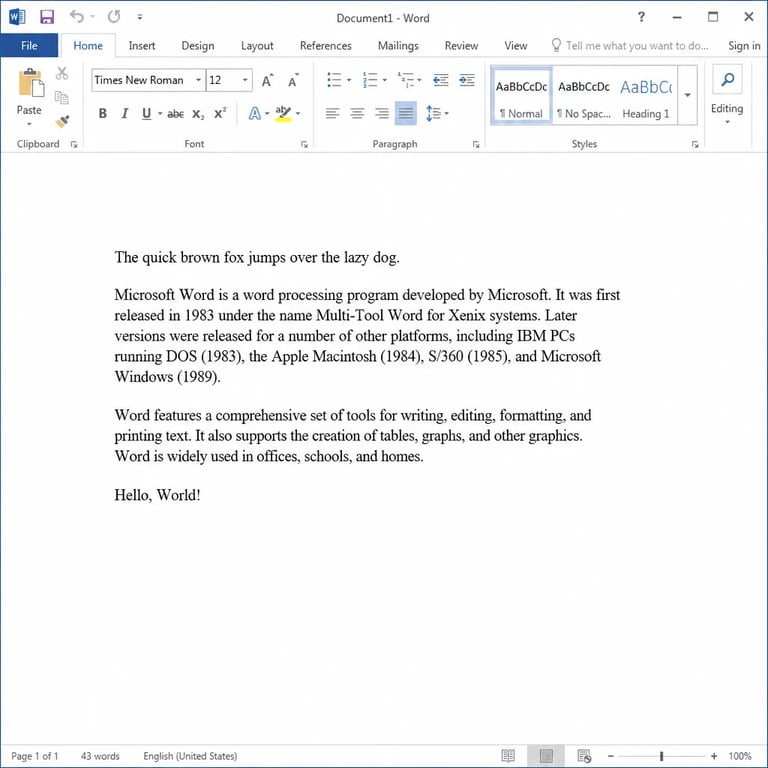Click the Copy icon
Screen dimensions: 768x768
pos(62,97)
